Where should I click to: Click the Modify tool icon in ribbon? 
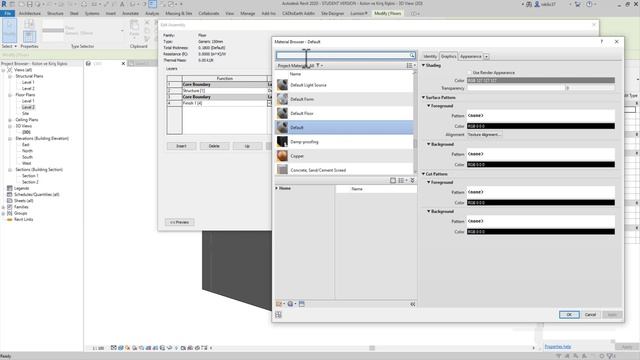click(x=9, y=30)
